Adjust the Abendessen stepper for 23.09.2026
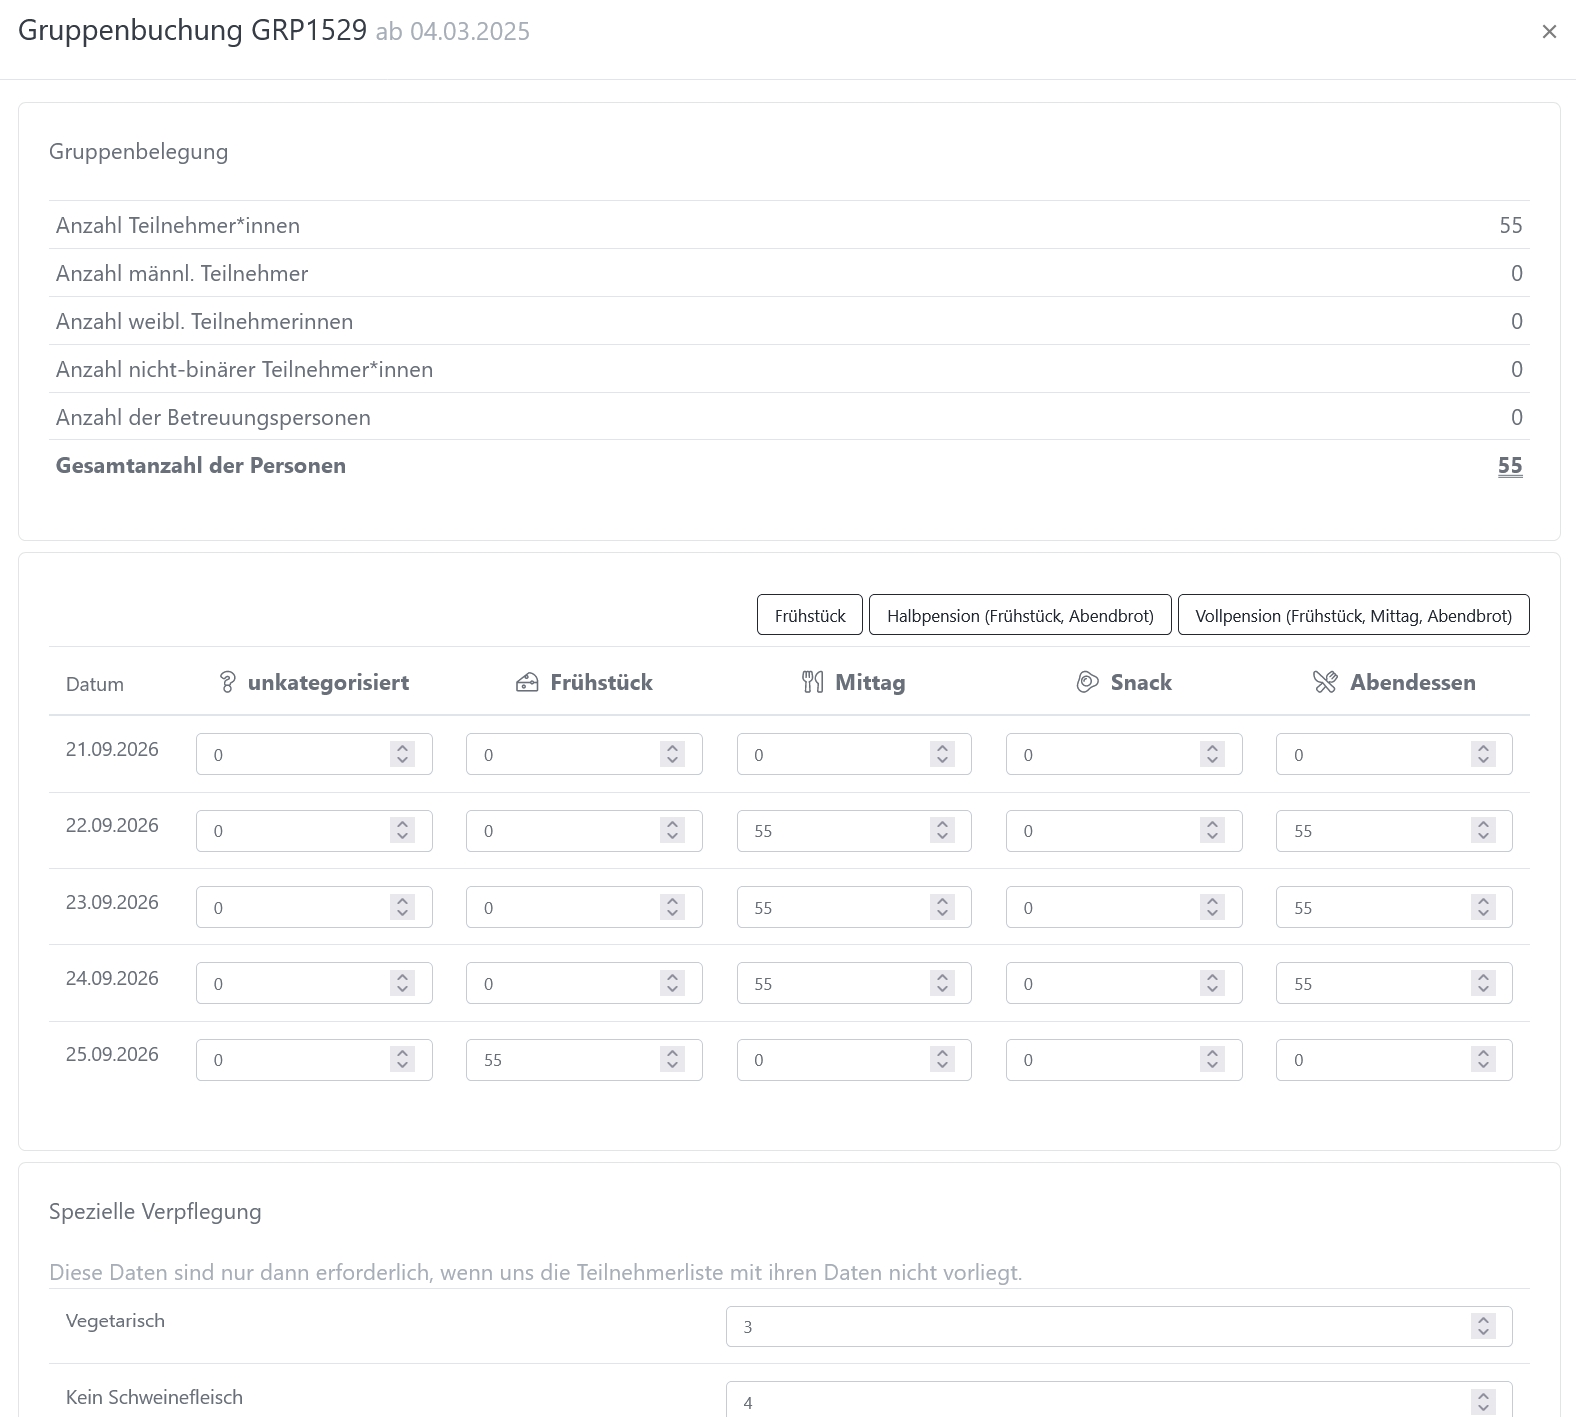1576x1417 pixels. point(1483,908)
